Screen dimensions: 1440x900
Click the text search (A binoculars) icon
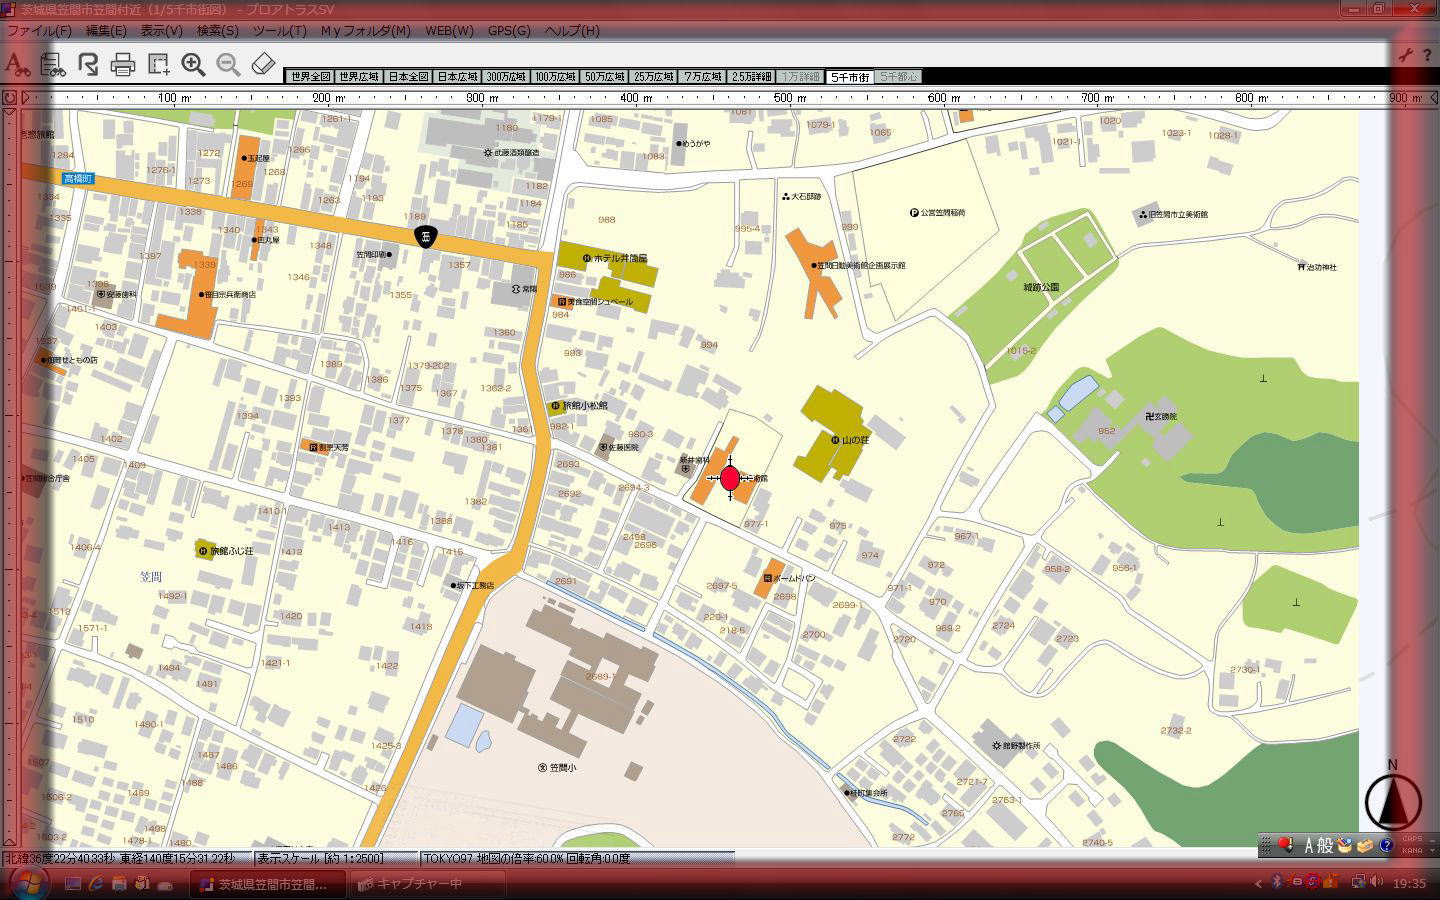[x=17, y=65]
